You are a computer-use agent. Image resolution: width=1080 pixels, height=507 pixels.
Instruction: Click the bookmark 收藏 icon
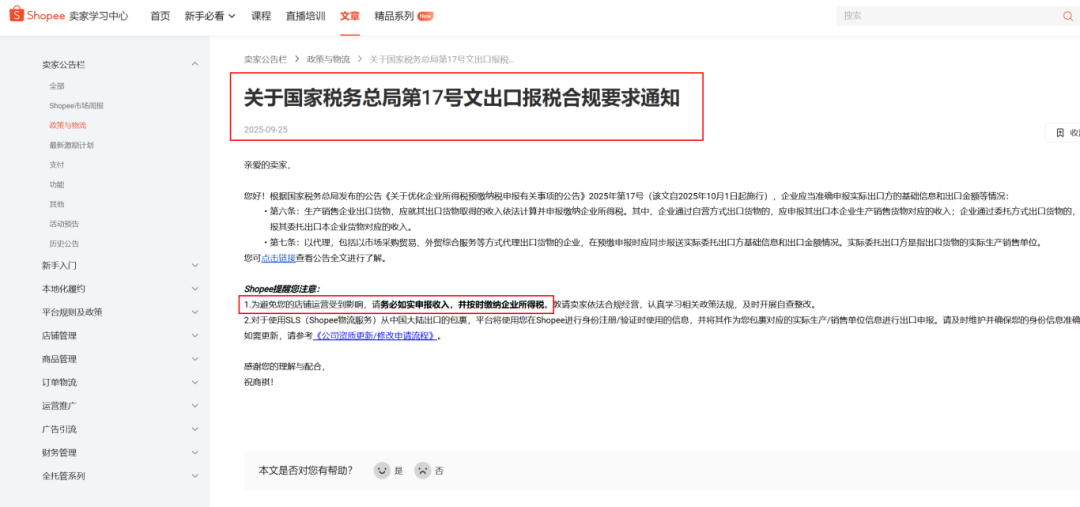click(1059, 133)
